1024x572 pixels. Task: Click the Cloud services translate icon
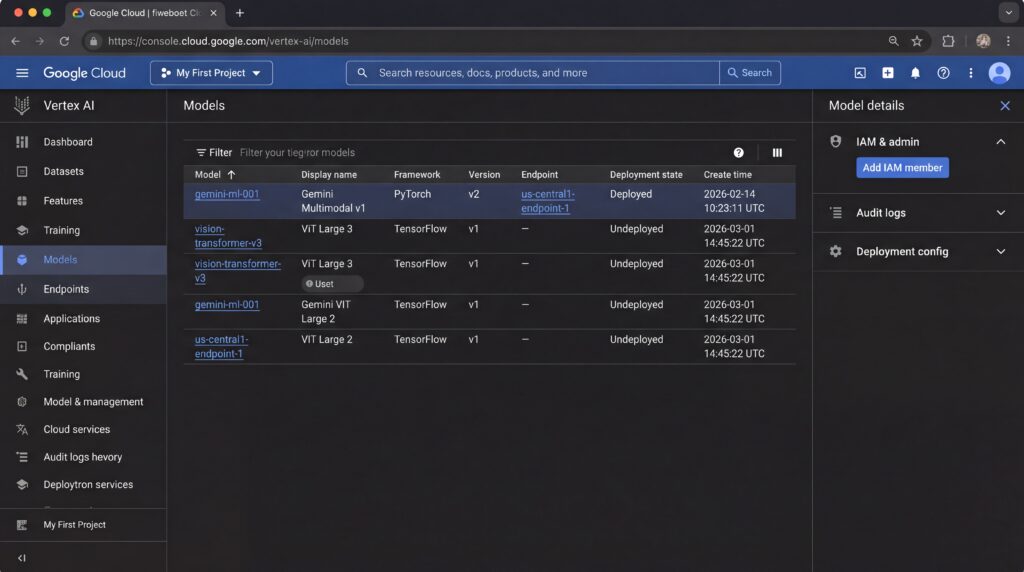tap(22, 429)
